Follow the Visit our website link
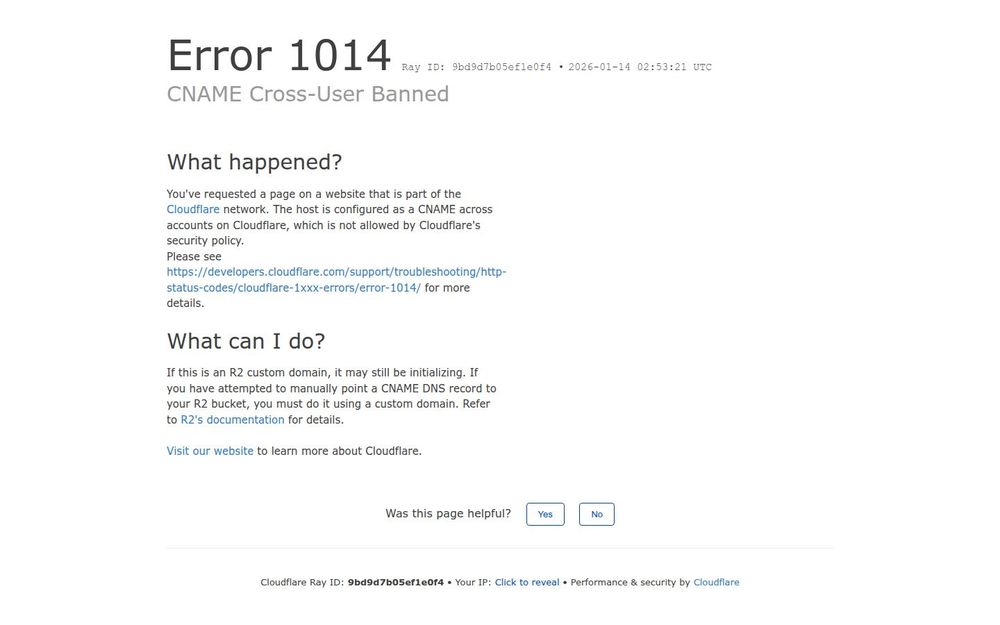This screenshot has width=1000, height=625. click(210, 452)
